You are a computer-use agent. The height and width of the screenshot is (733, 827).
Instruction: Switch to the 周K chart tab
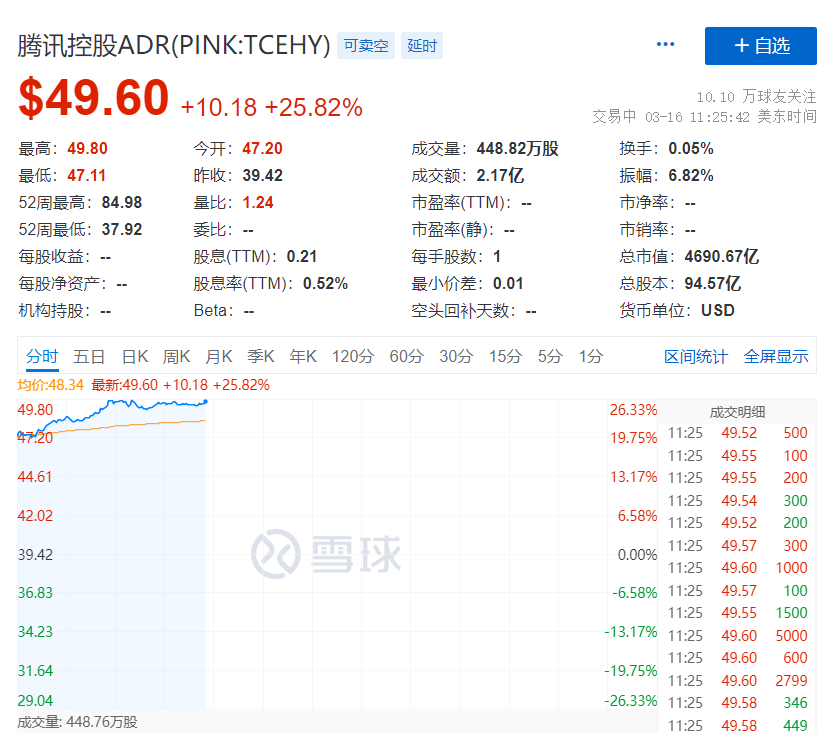176,357
